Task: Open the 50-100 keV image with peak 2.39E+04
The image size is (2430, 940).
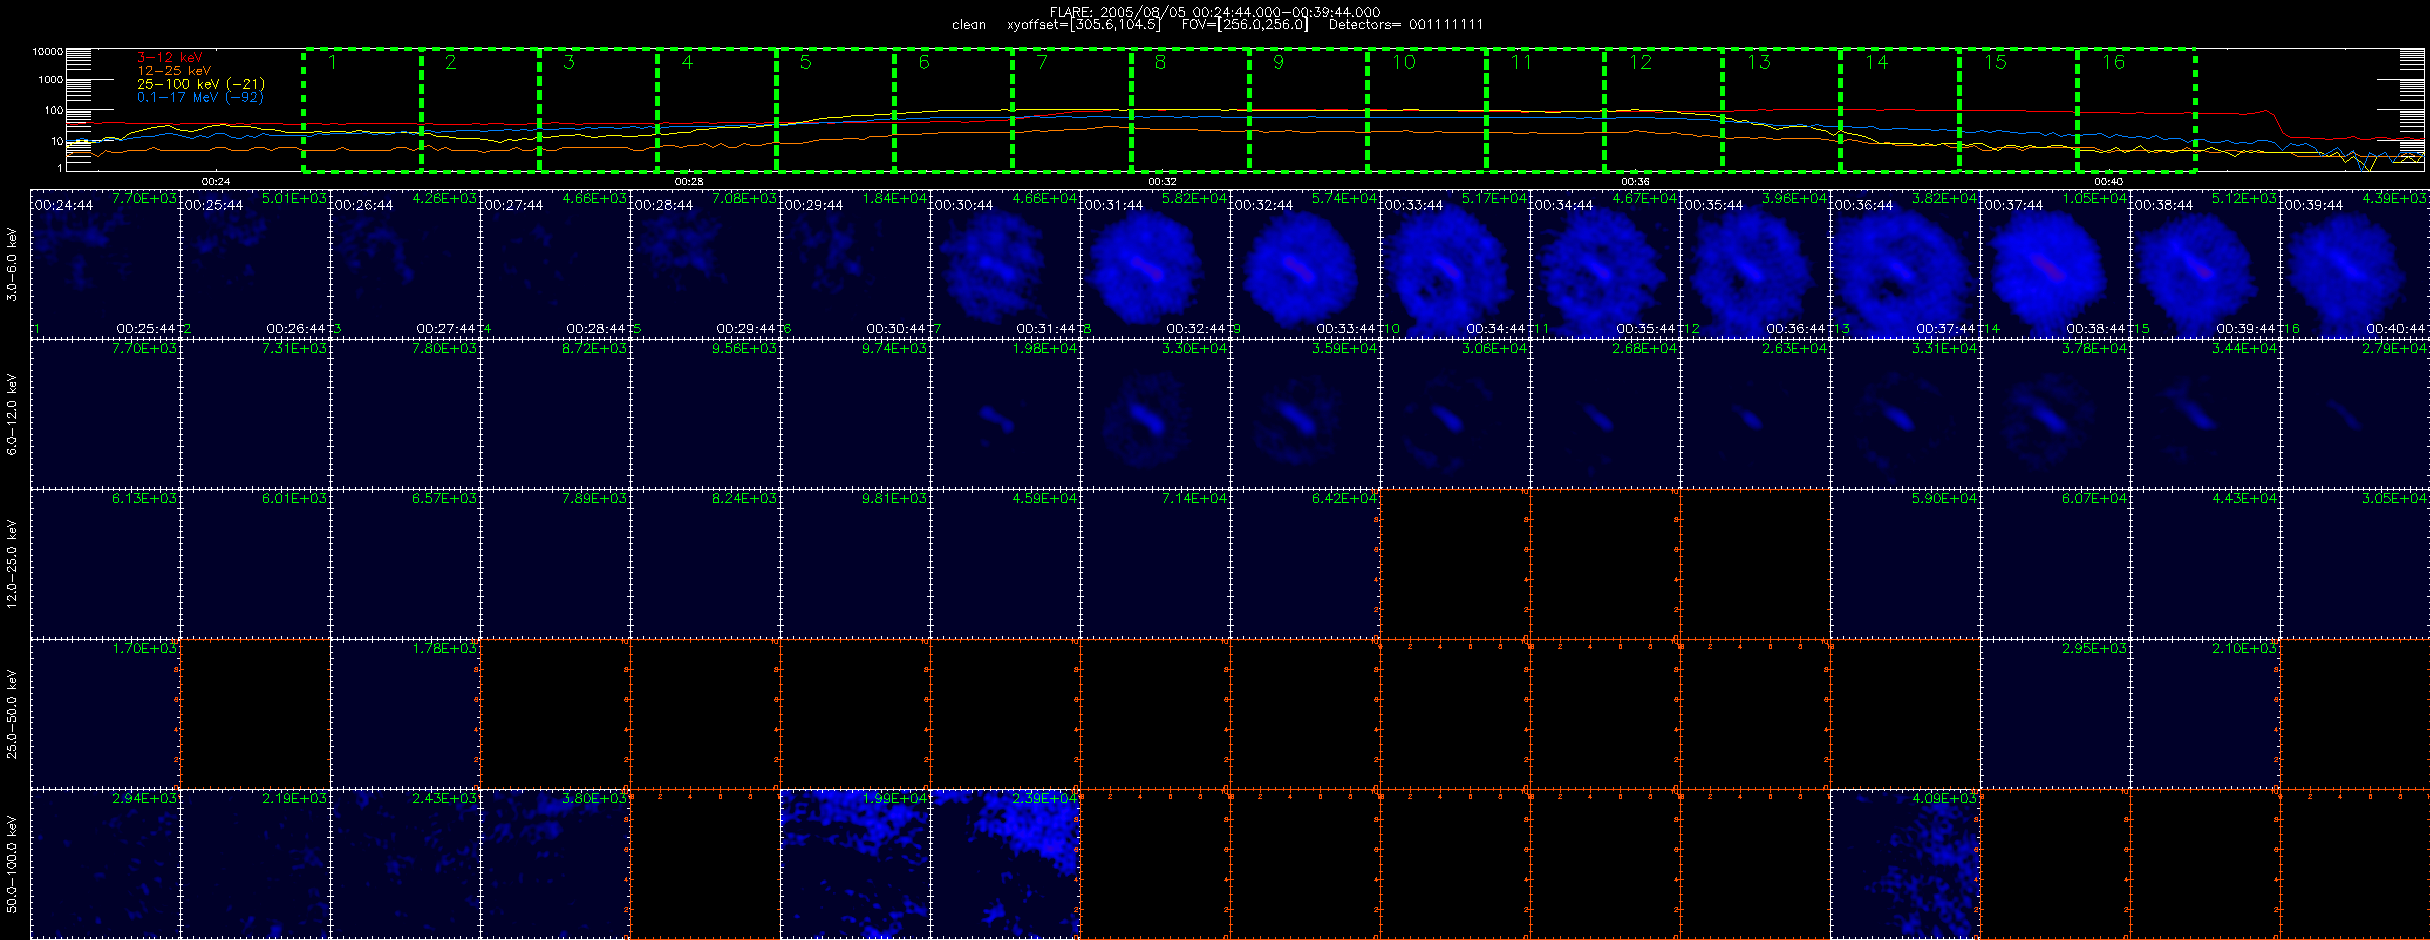Action: (x=1005, y=864)
